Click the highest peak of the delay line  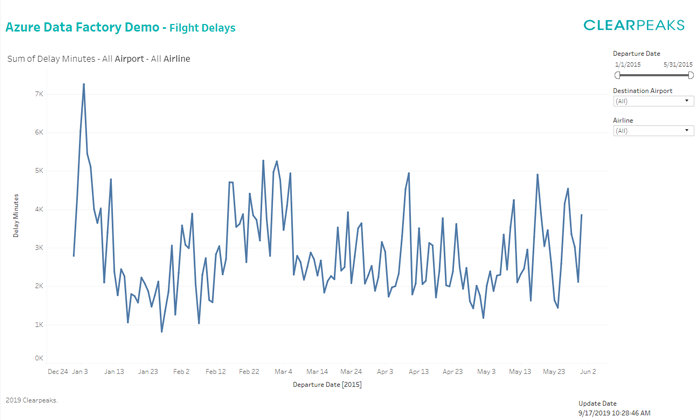(x=83, y=84)
